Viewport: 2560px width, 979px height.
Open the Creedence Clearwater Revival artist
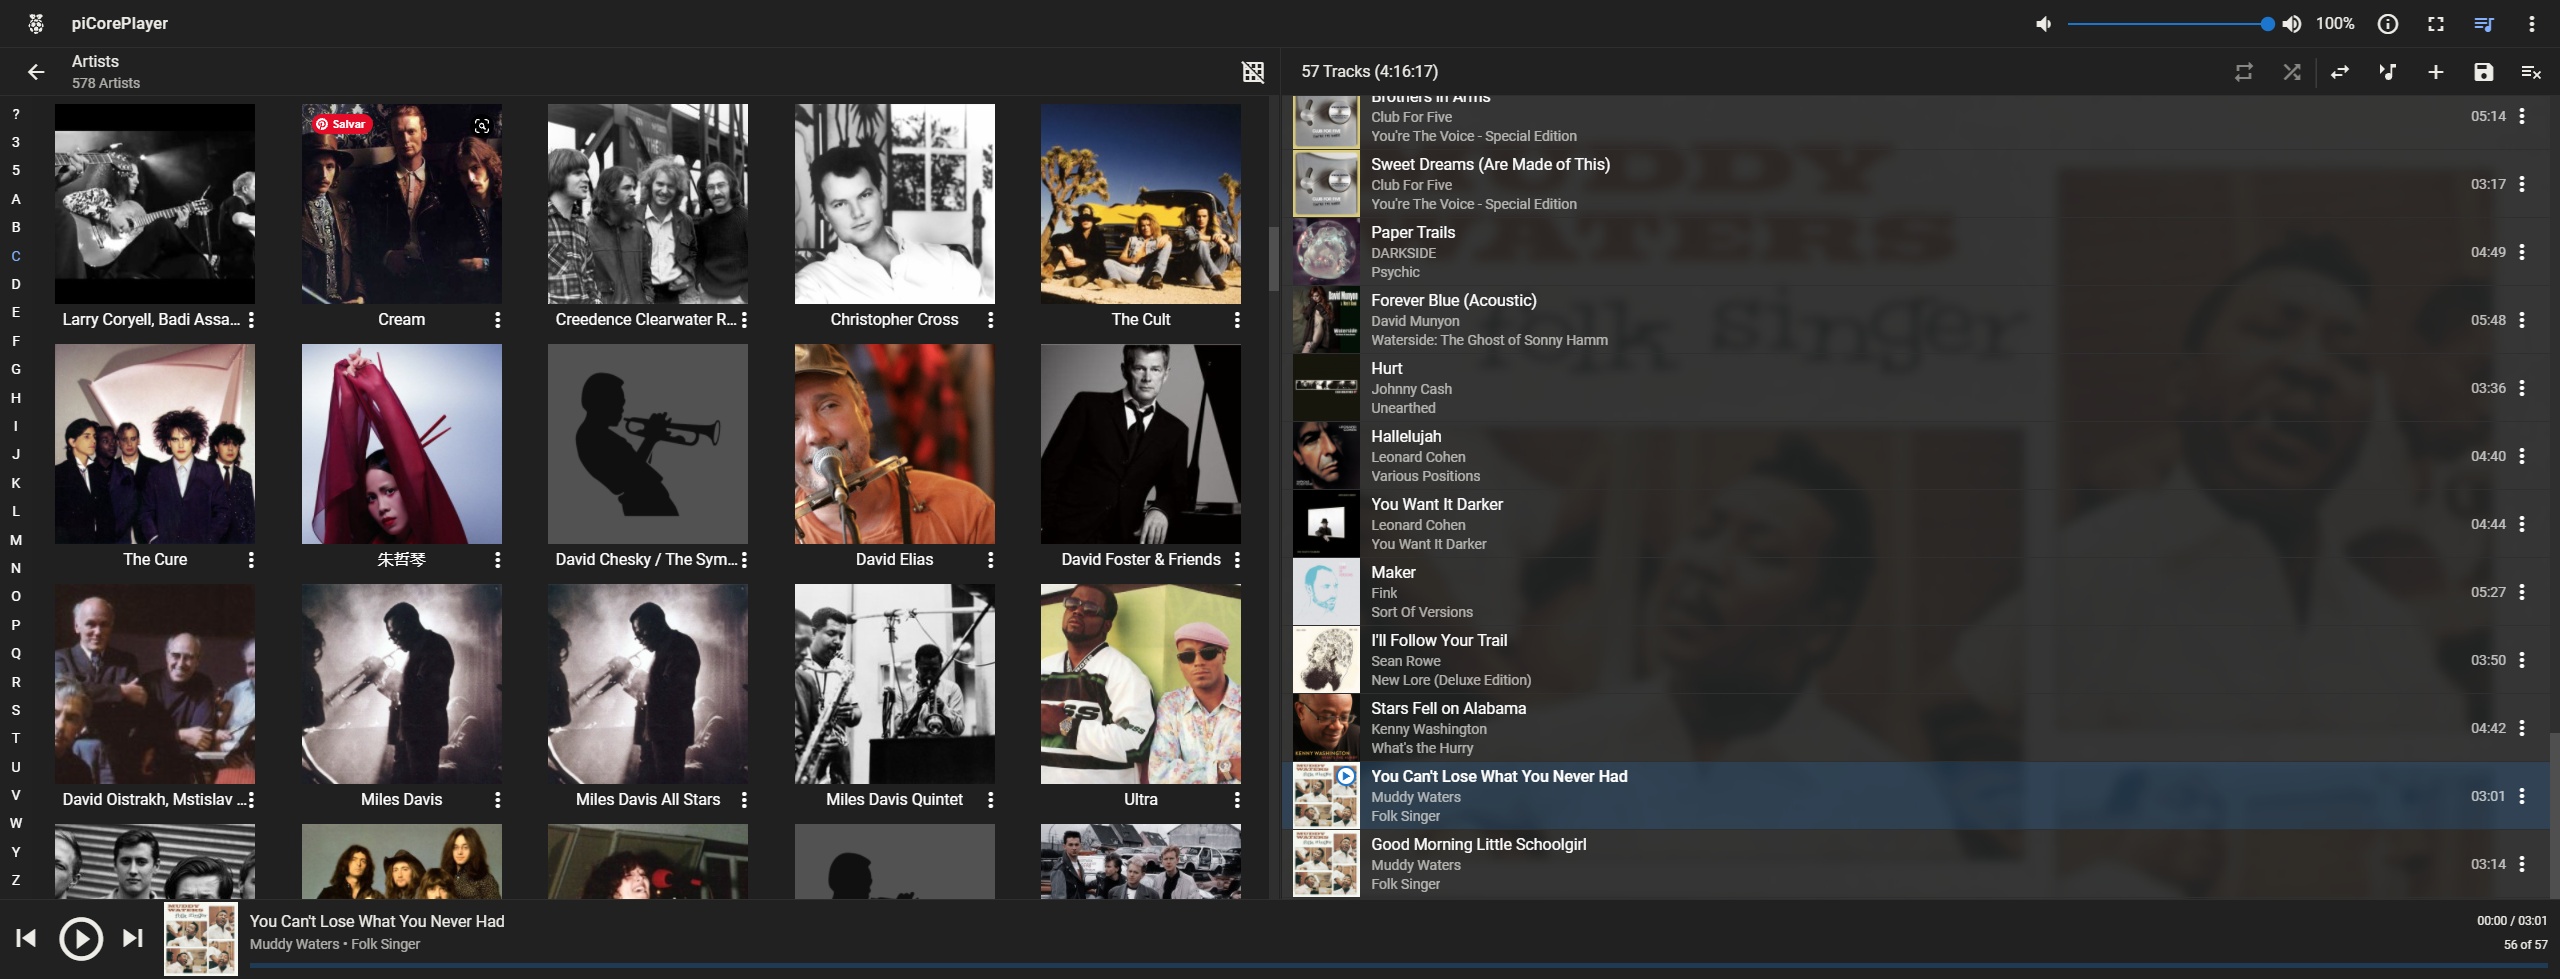(648, 204)
